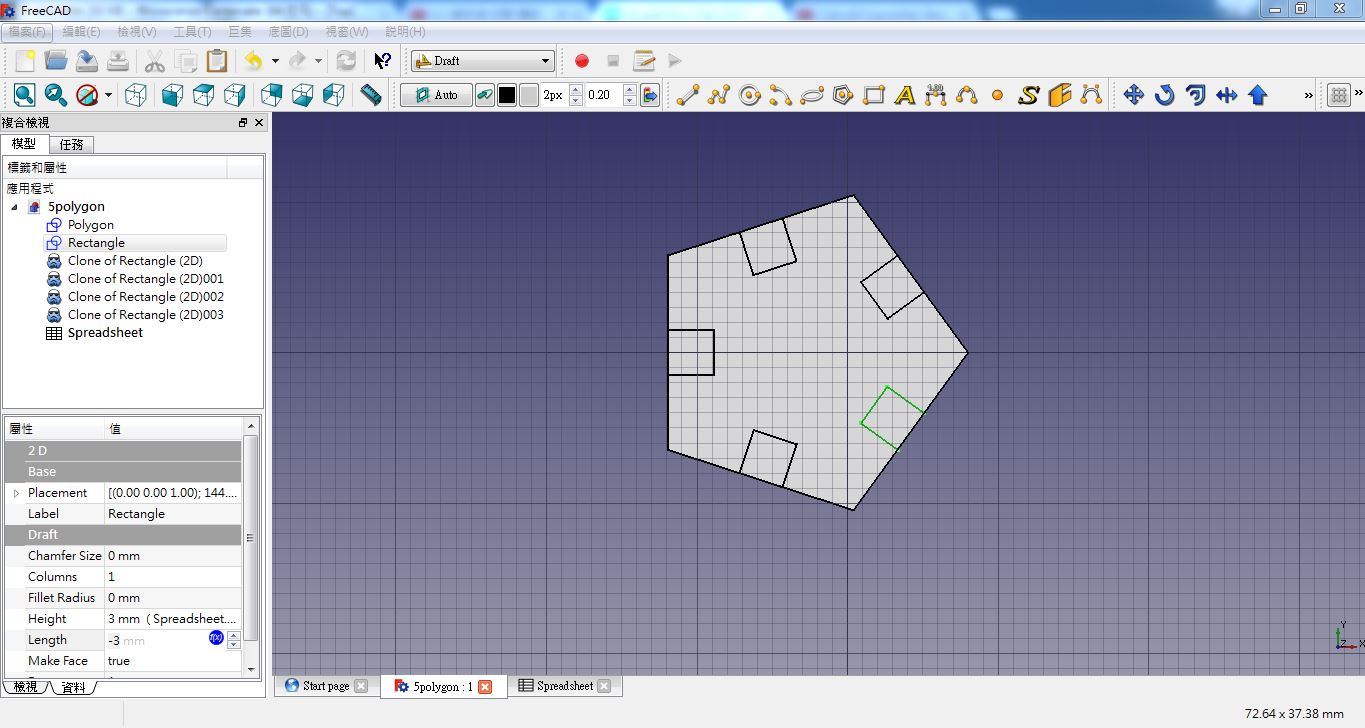The image size is (1365, 728).
Task: Open the 編輯(E) menu
Action: click(x=82, y=32)
